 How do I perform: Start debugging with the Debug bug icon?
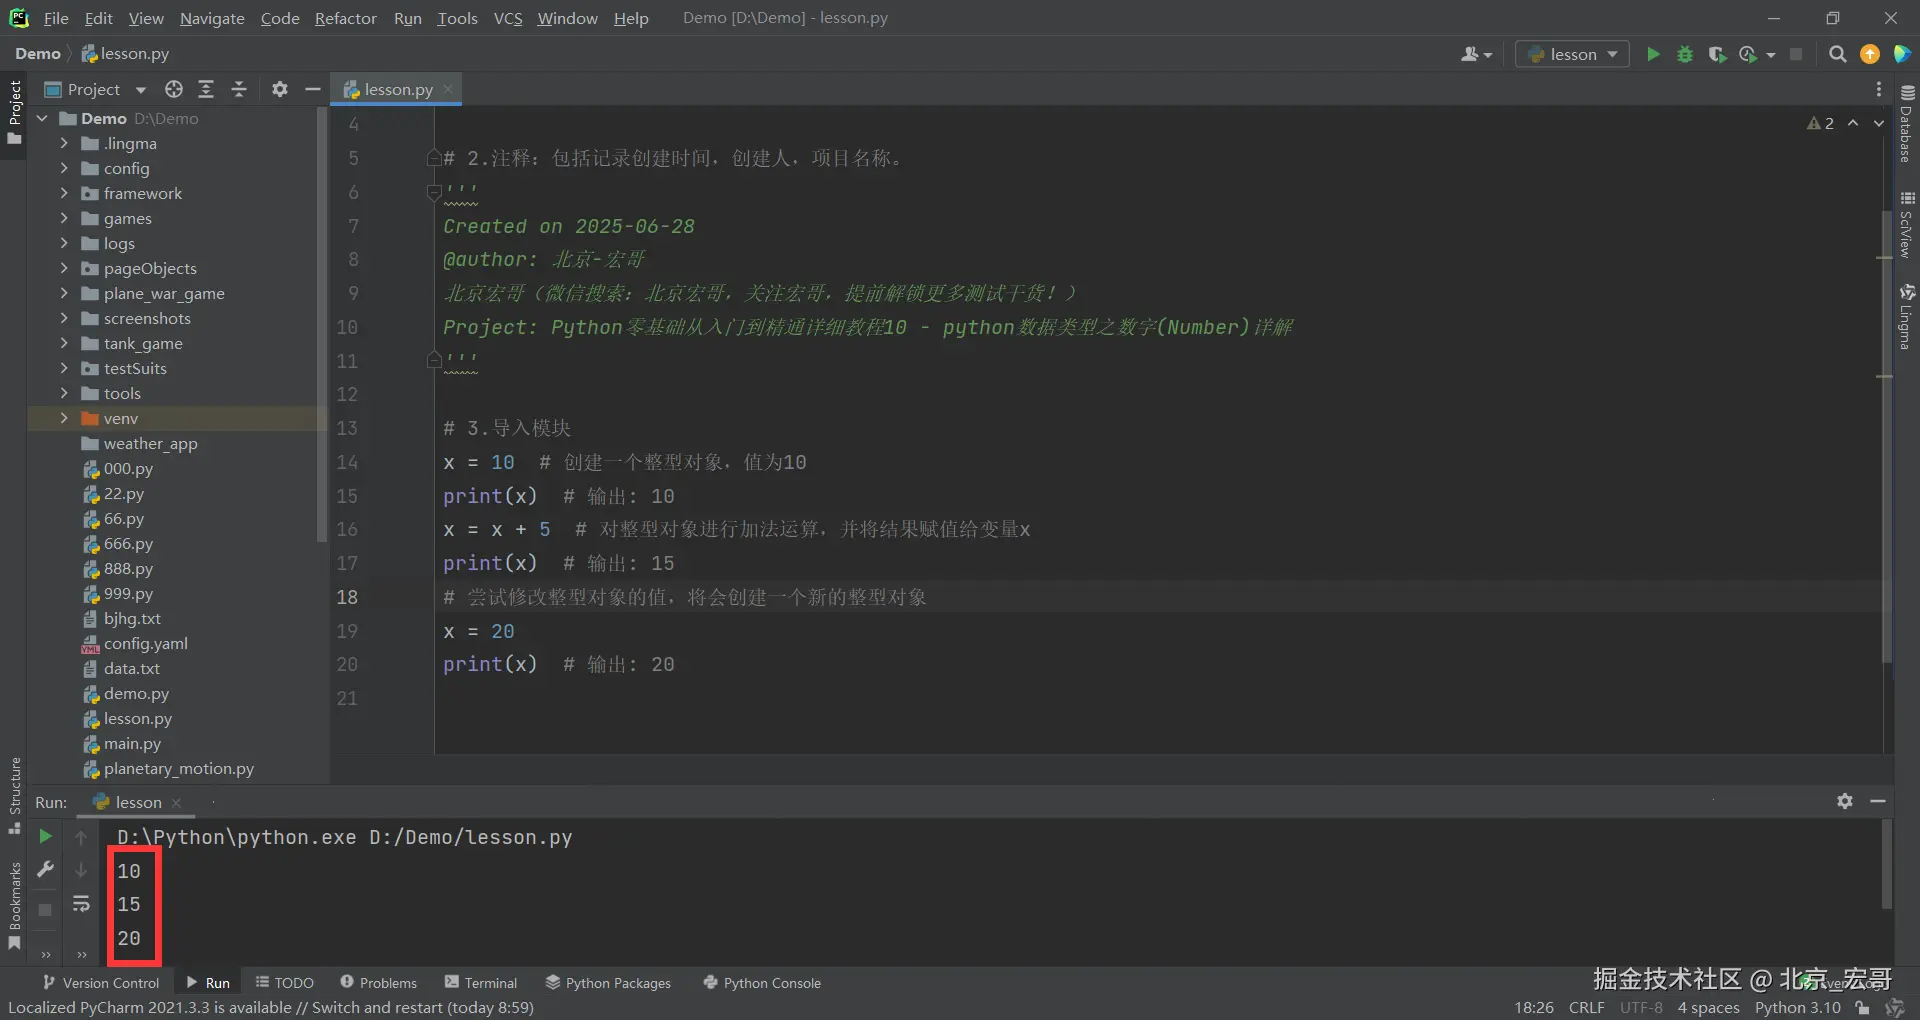[x=1685, y=54]
